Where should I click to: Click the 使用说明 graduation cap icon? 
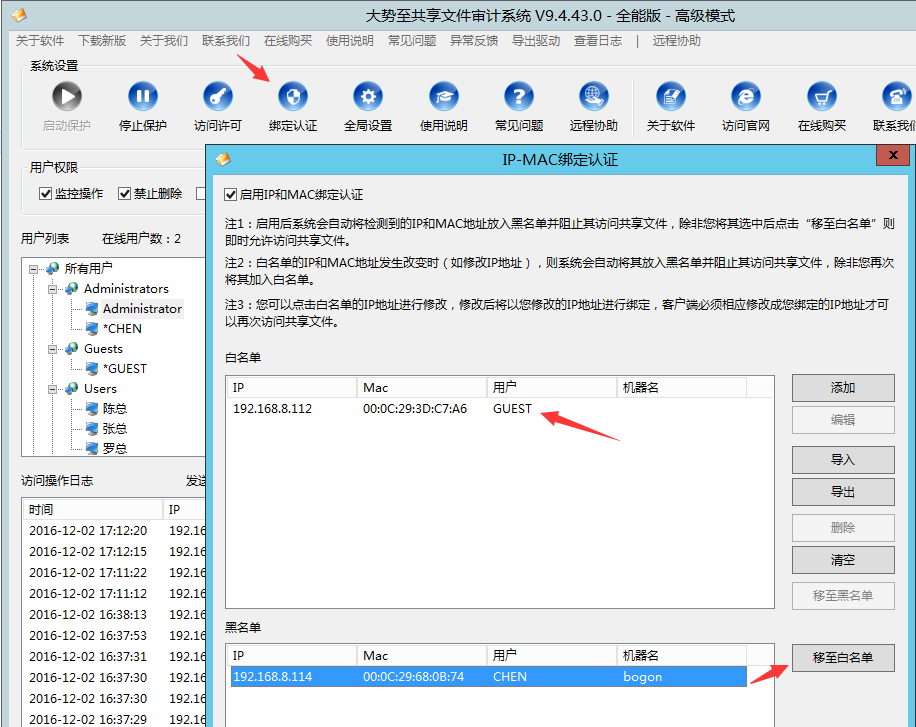click(443, 97)
